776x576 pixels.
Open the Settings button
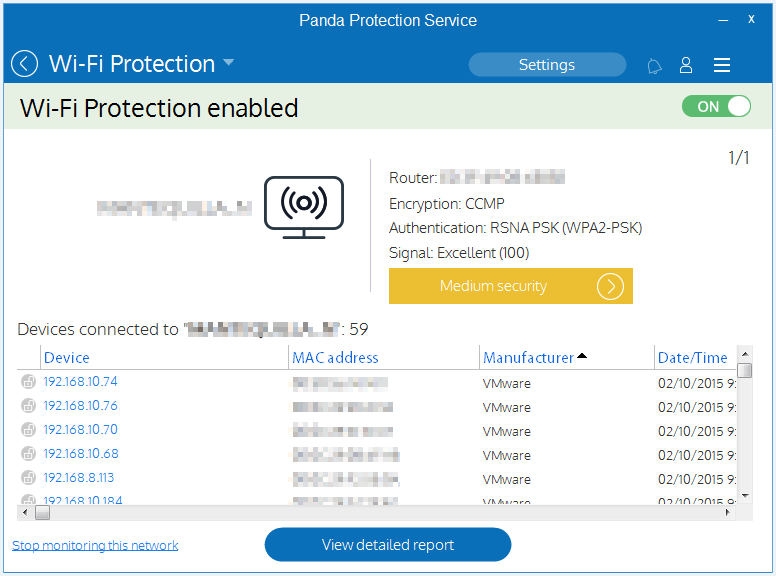pos(547,65)
